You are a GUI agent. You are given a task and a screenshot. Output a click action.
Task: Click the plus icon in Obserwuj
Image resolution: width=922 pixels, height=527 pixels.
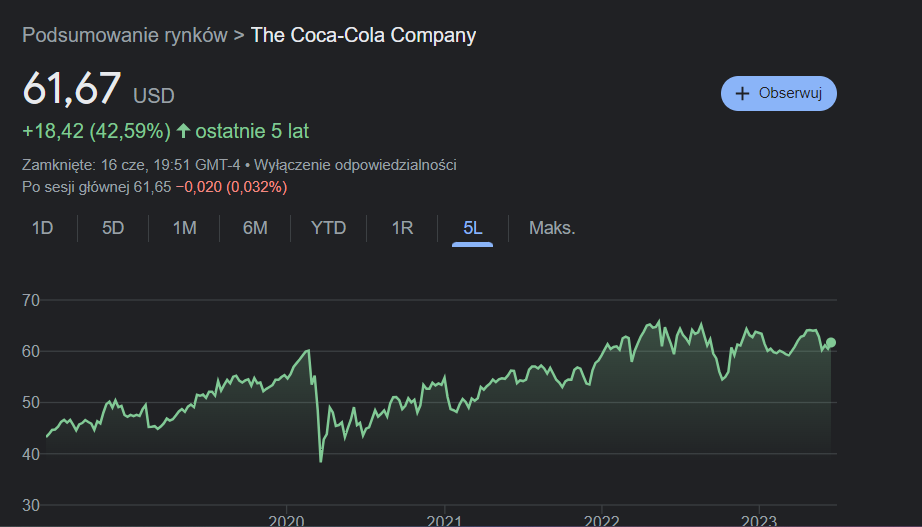[742, 93]
